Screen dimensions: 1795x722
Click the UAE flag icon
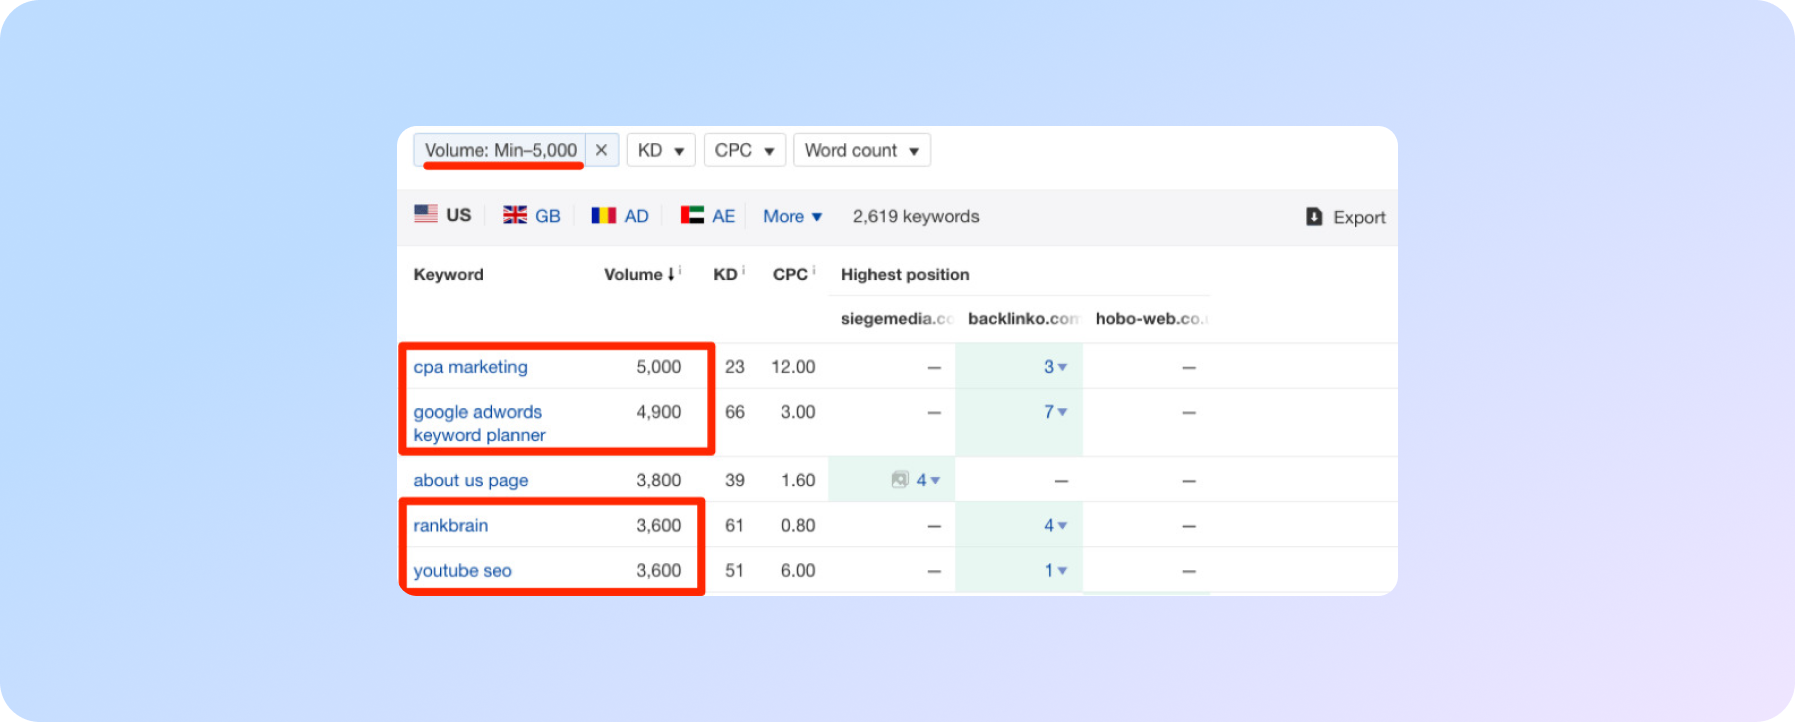pyautogui.click(x=692, y=215)
